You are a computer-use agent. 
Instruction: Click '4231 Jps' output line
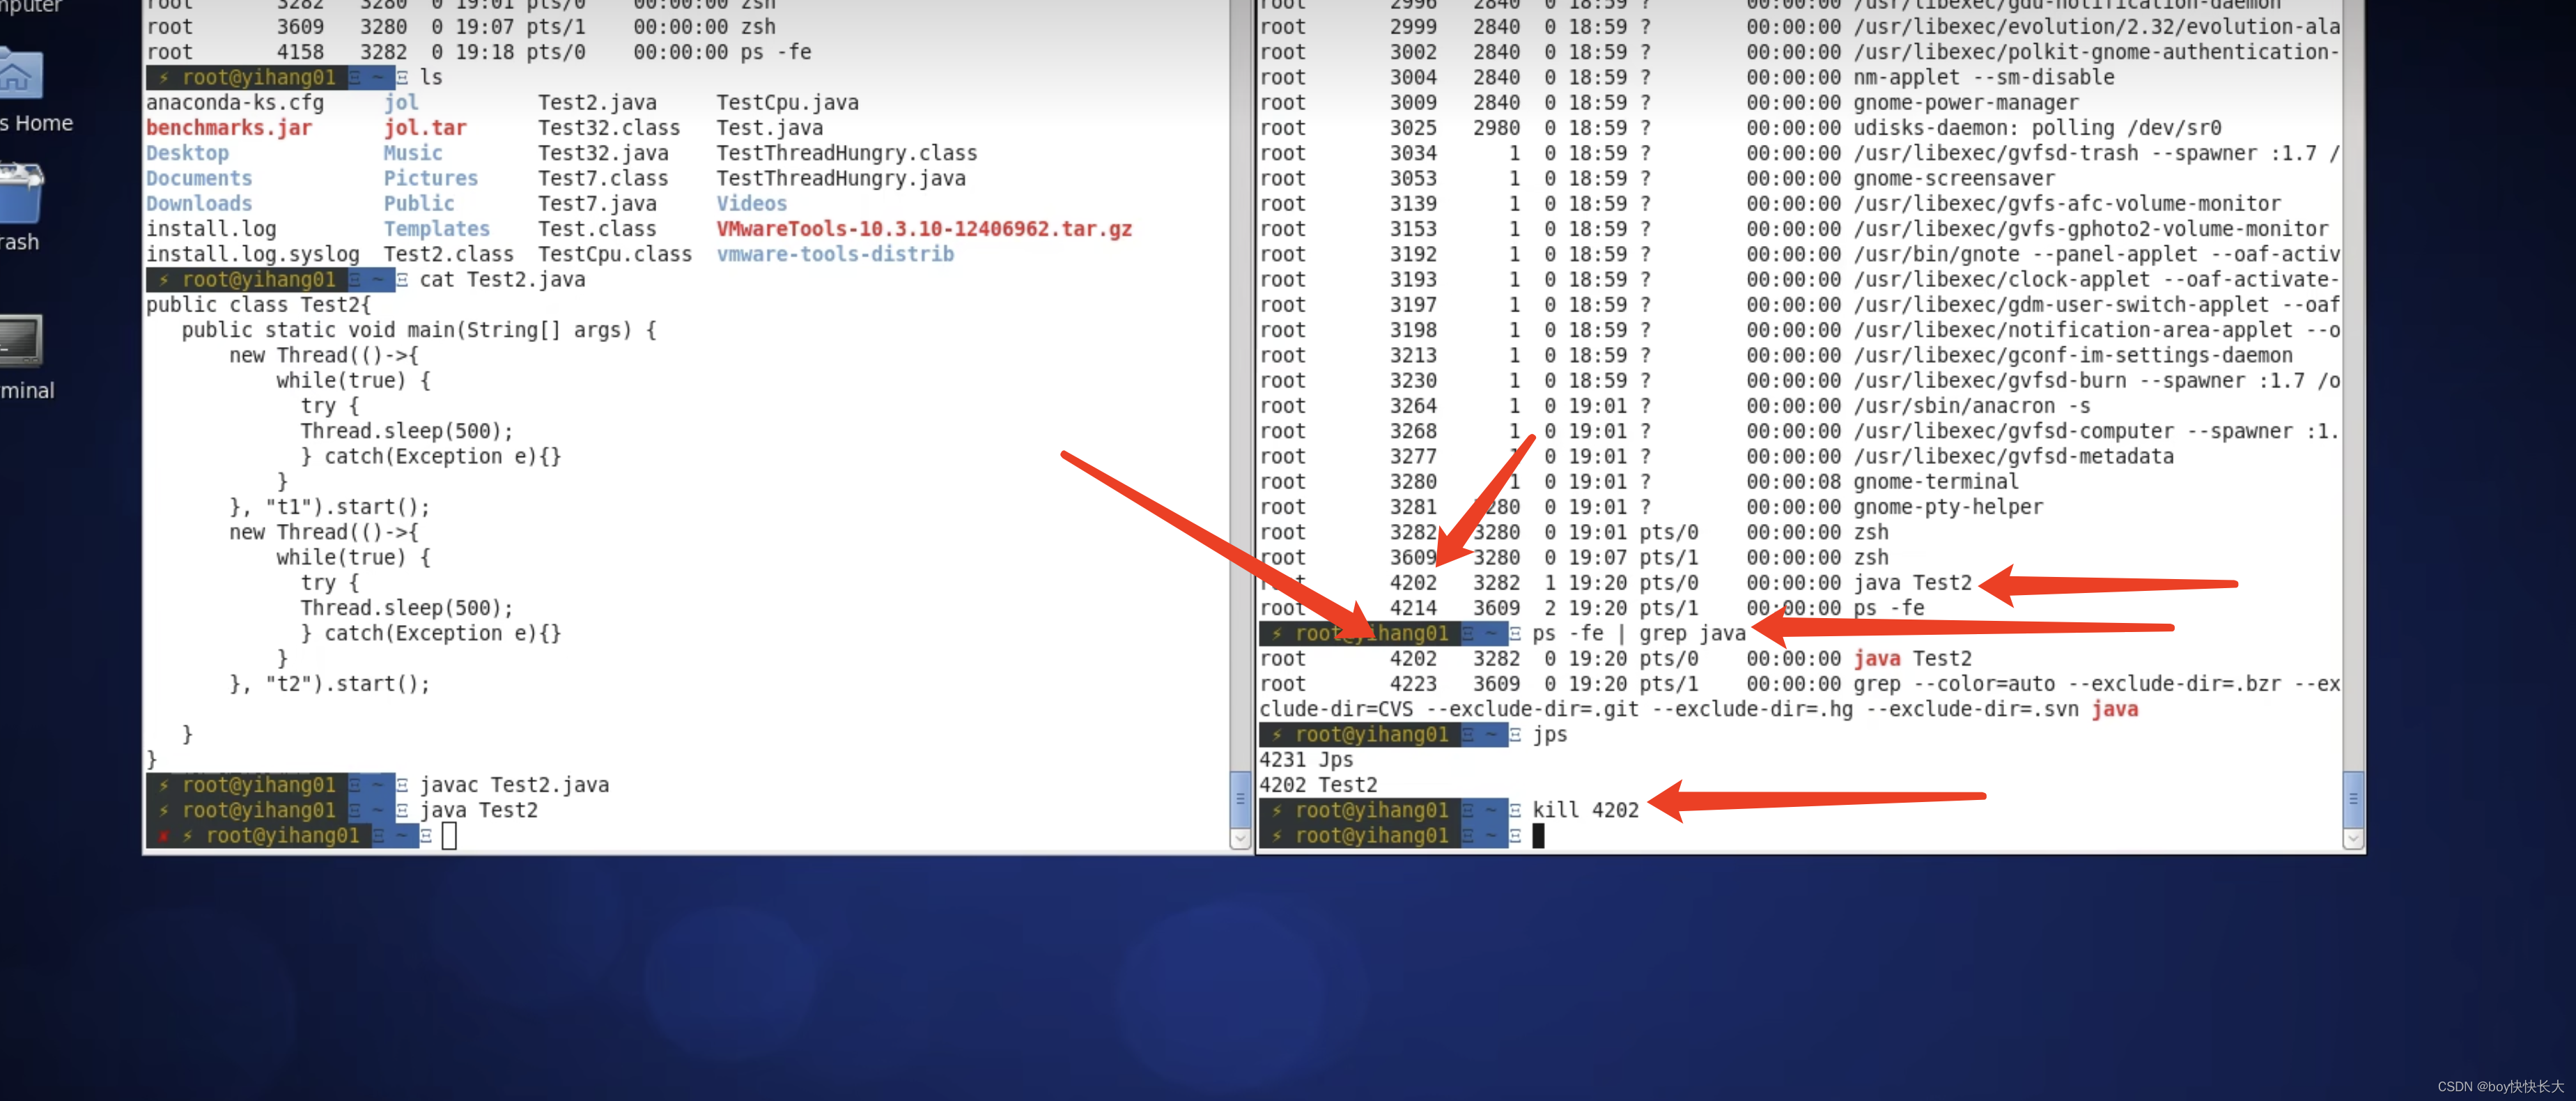click(x=1306, y=760)
